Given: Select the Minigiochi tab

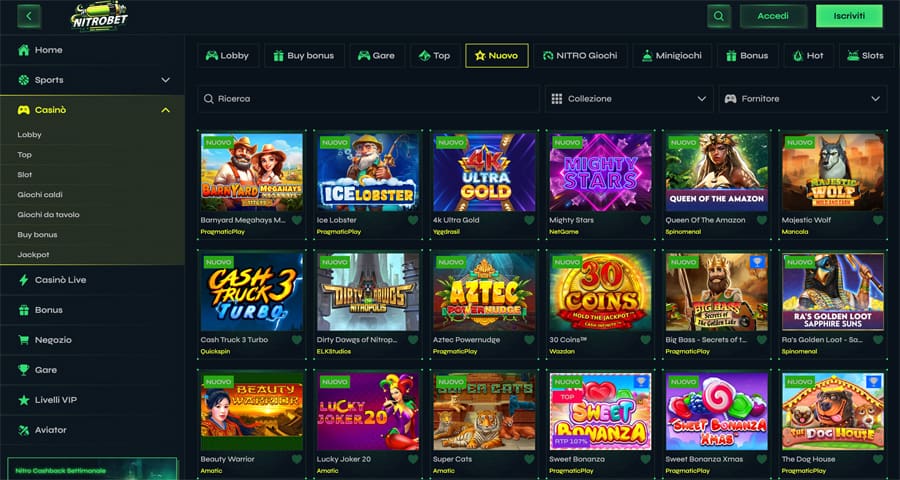Looking at the screenshot, I should point(672,56).
